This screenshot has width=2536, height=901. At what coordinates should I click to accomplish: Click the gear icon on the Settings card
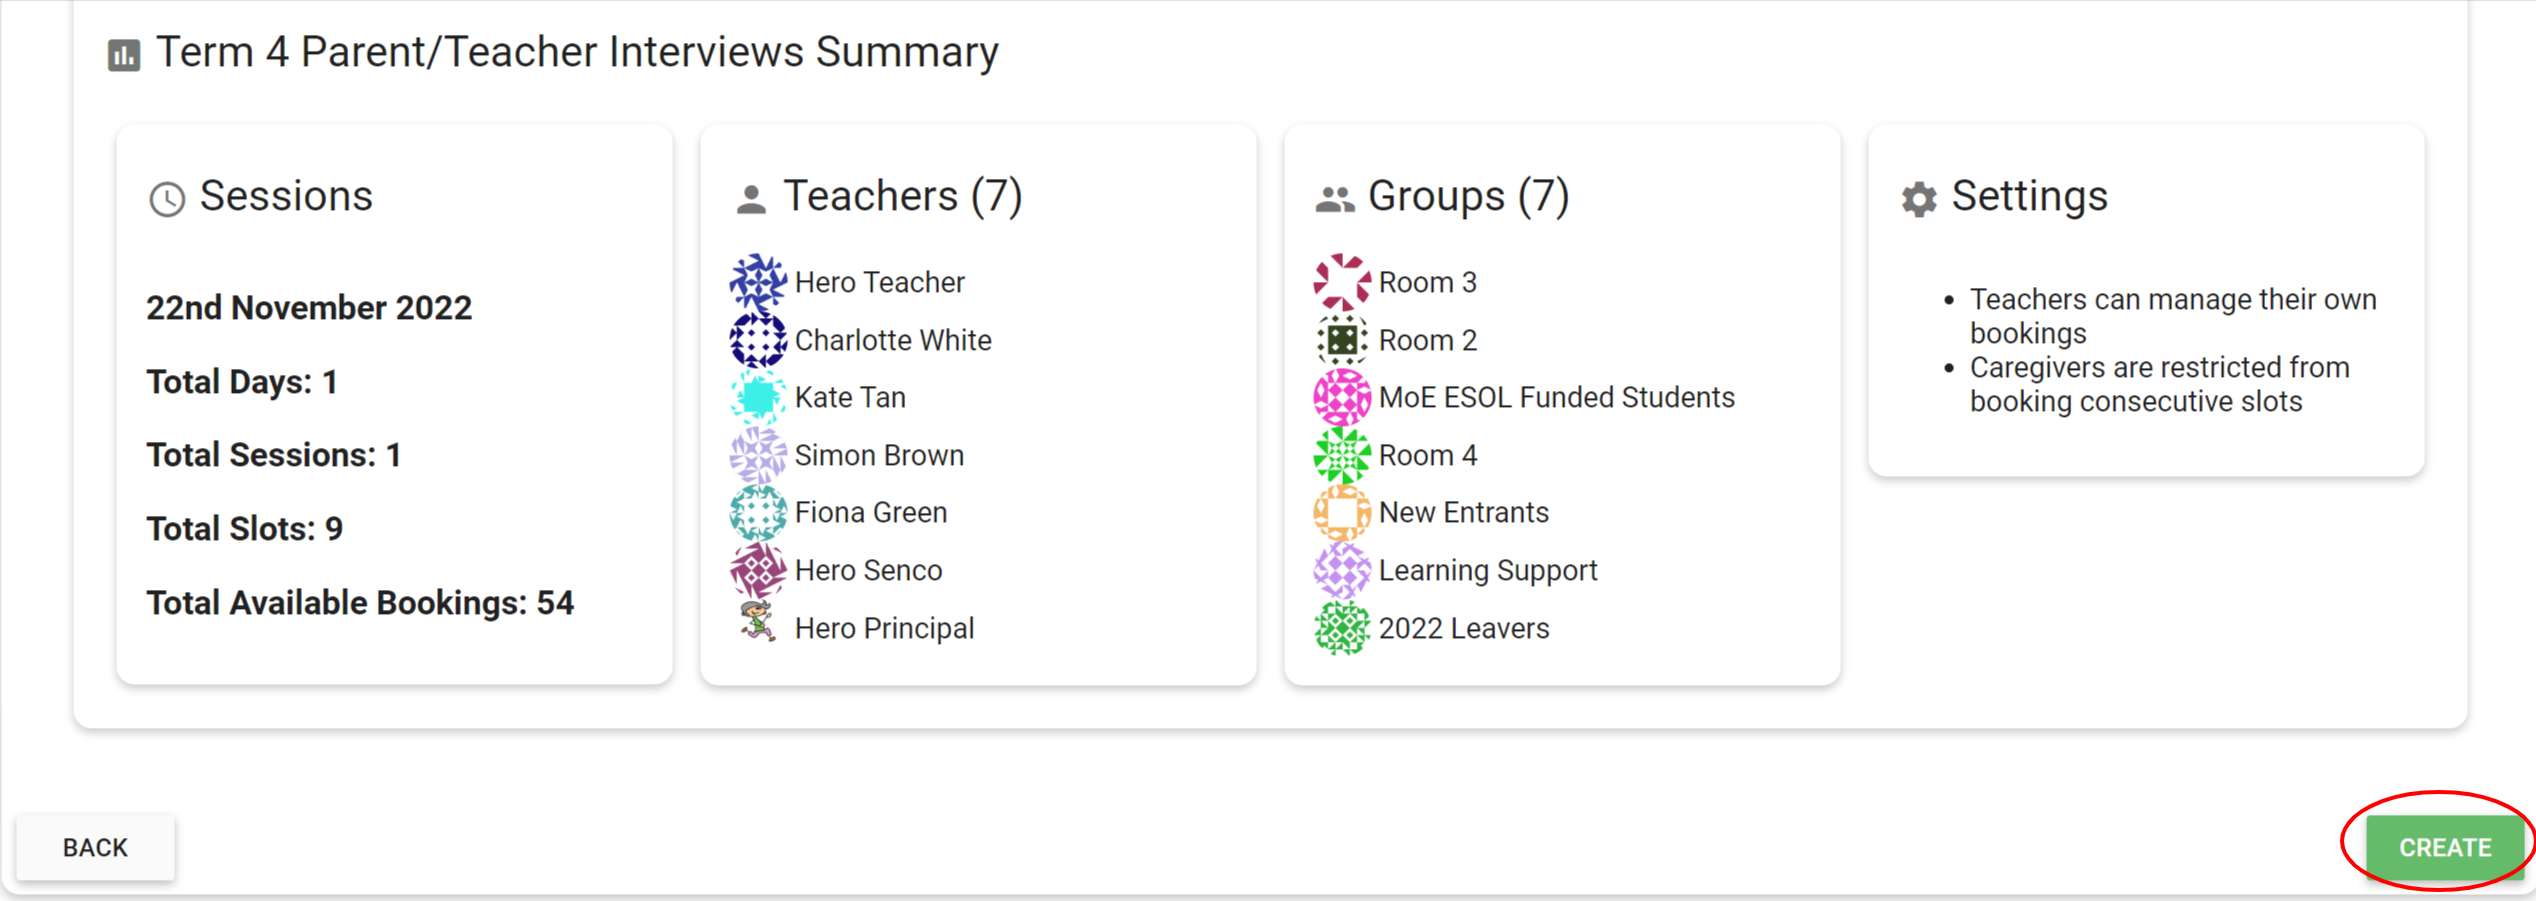click(1917, 198)
